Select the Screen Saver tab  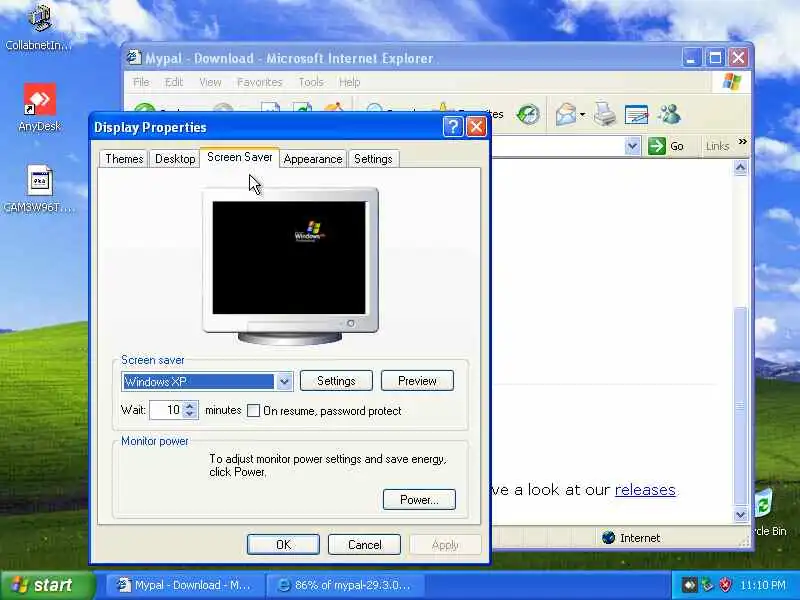point(239,157)
